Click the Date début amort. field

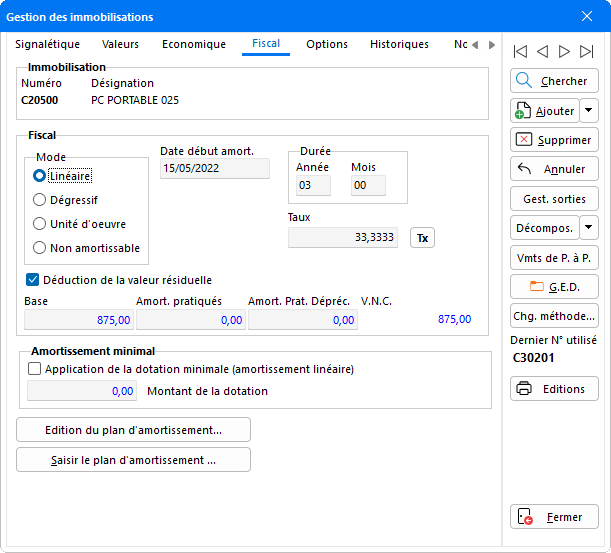[x=215, y=169]
